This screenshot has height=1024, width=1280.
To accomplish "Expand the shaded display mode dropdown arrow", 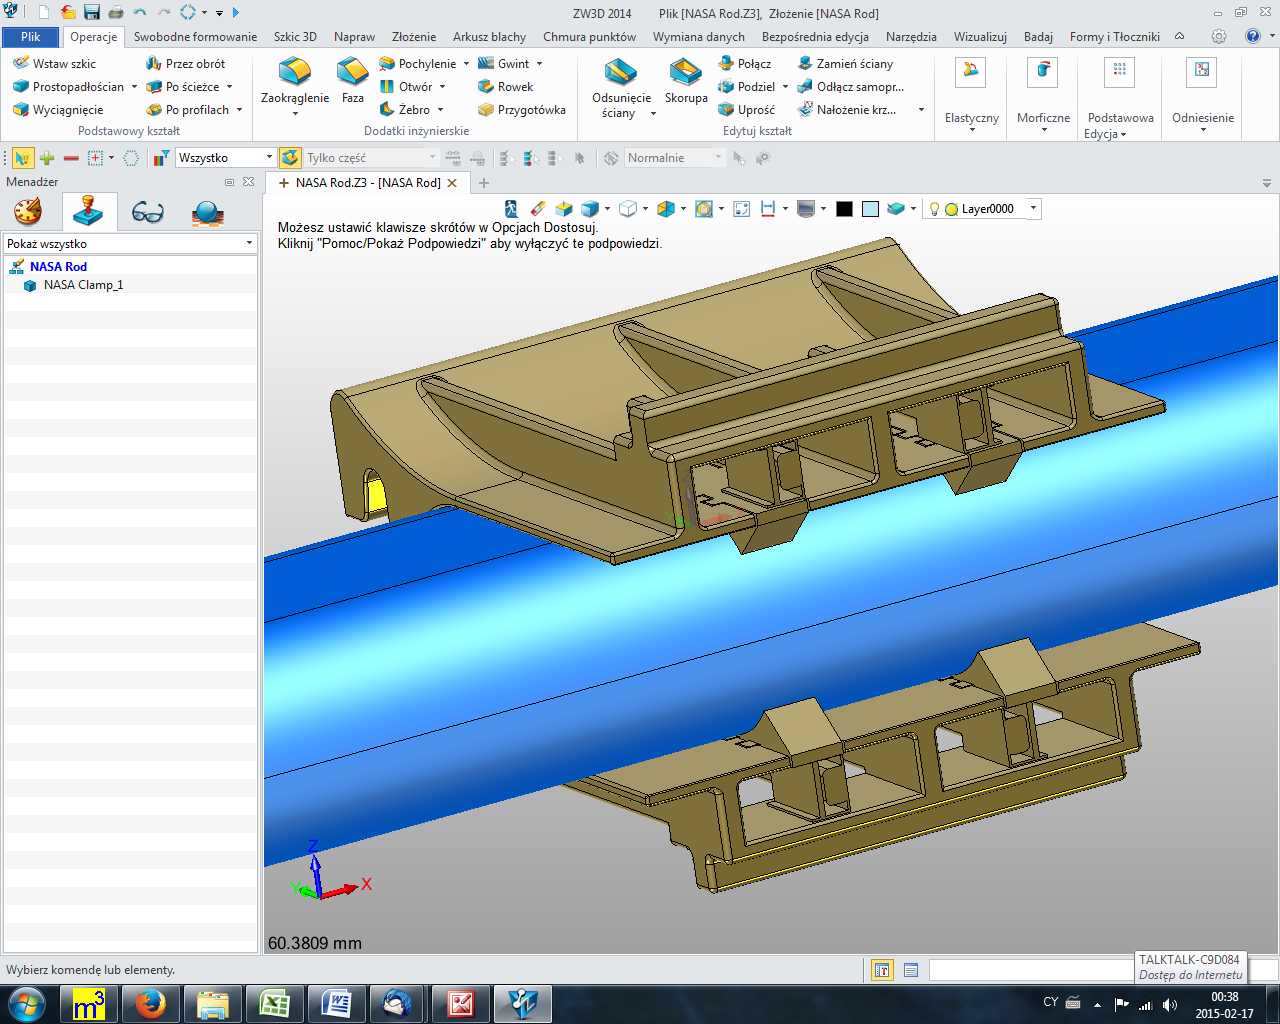I will click(x=606, y=209).
